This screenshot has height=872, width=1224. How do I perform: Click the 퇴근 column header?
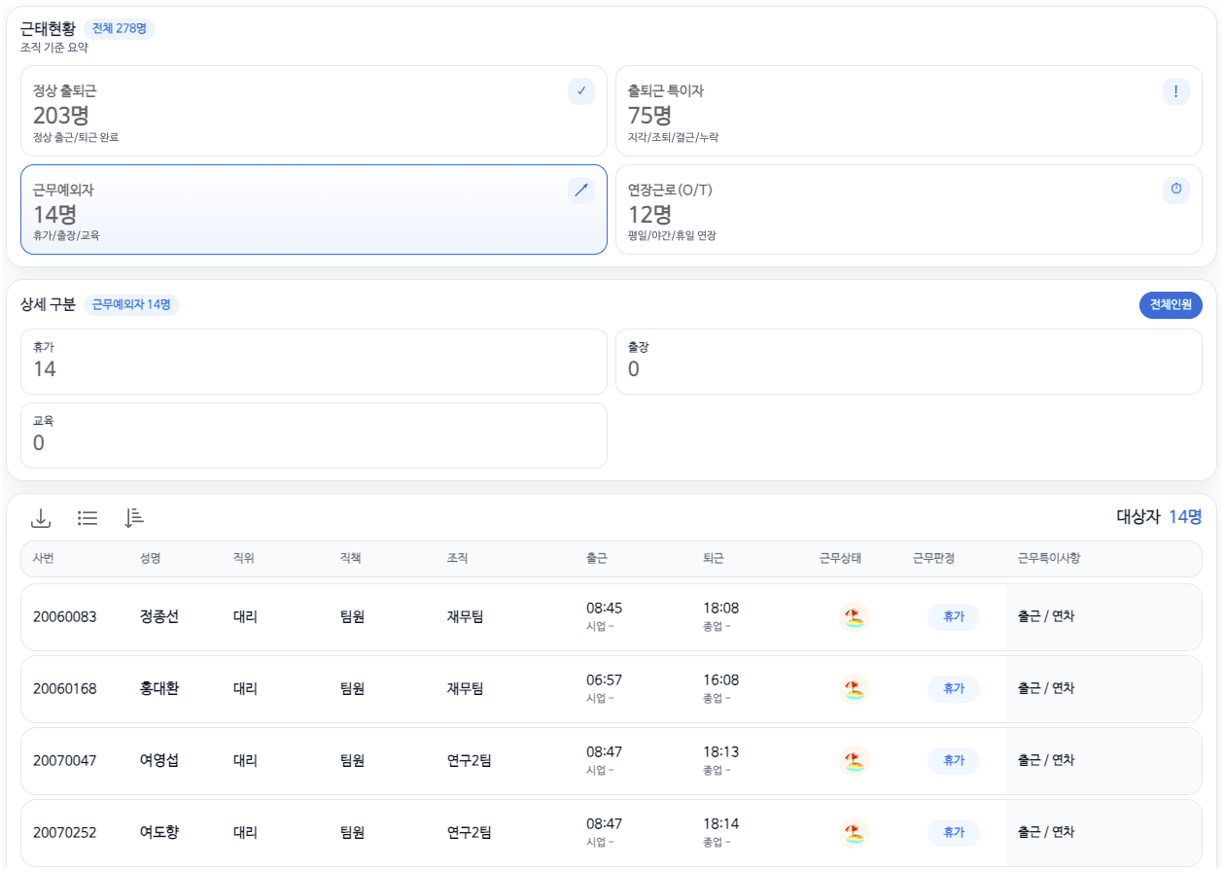tap(714, 559)
